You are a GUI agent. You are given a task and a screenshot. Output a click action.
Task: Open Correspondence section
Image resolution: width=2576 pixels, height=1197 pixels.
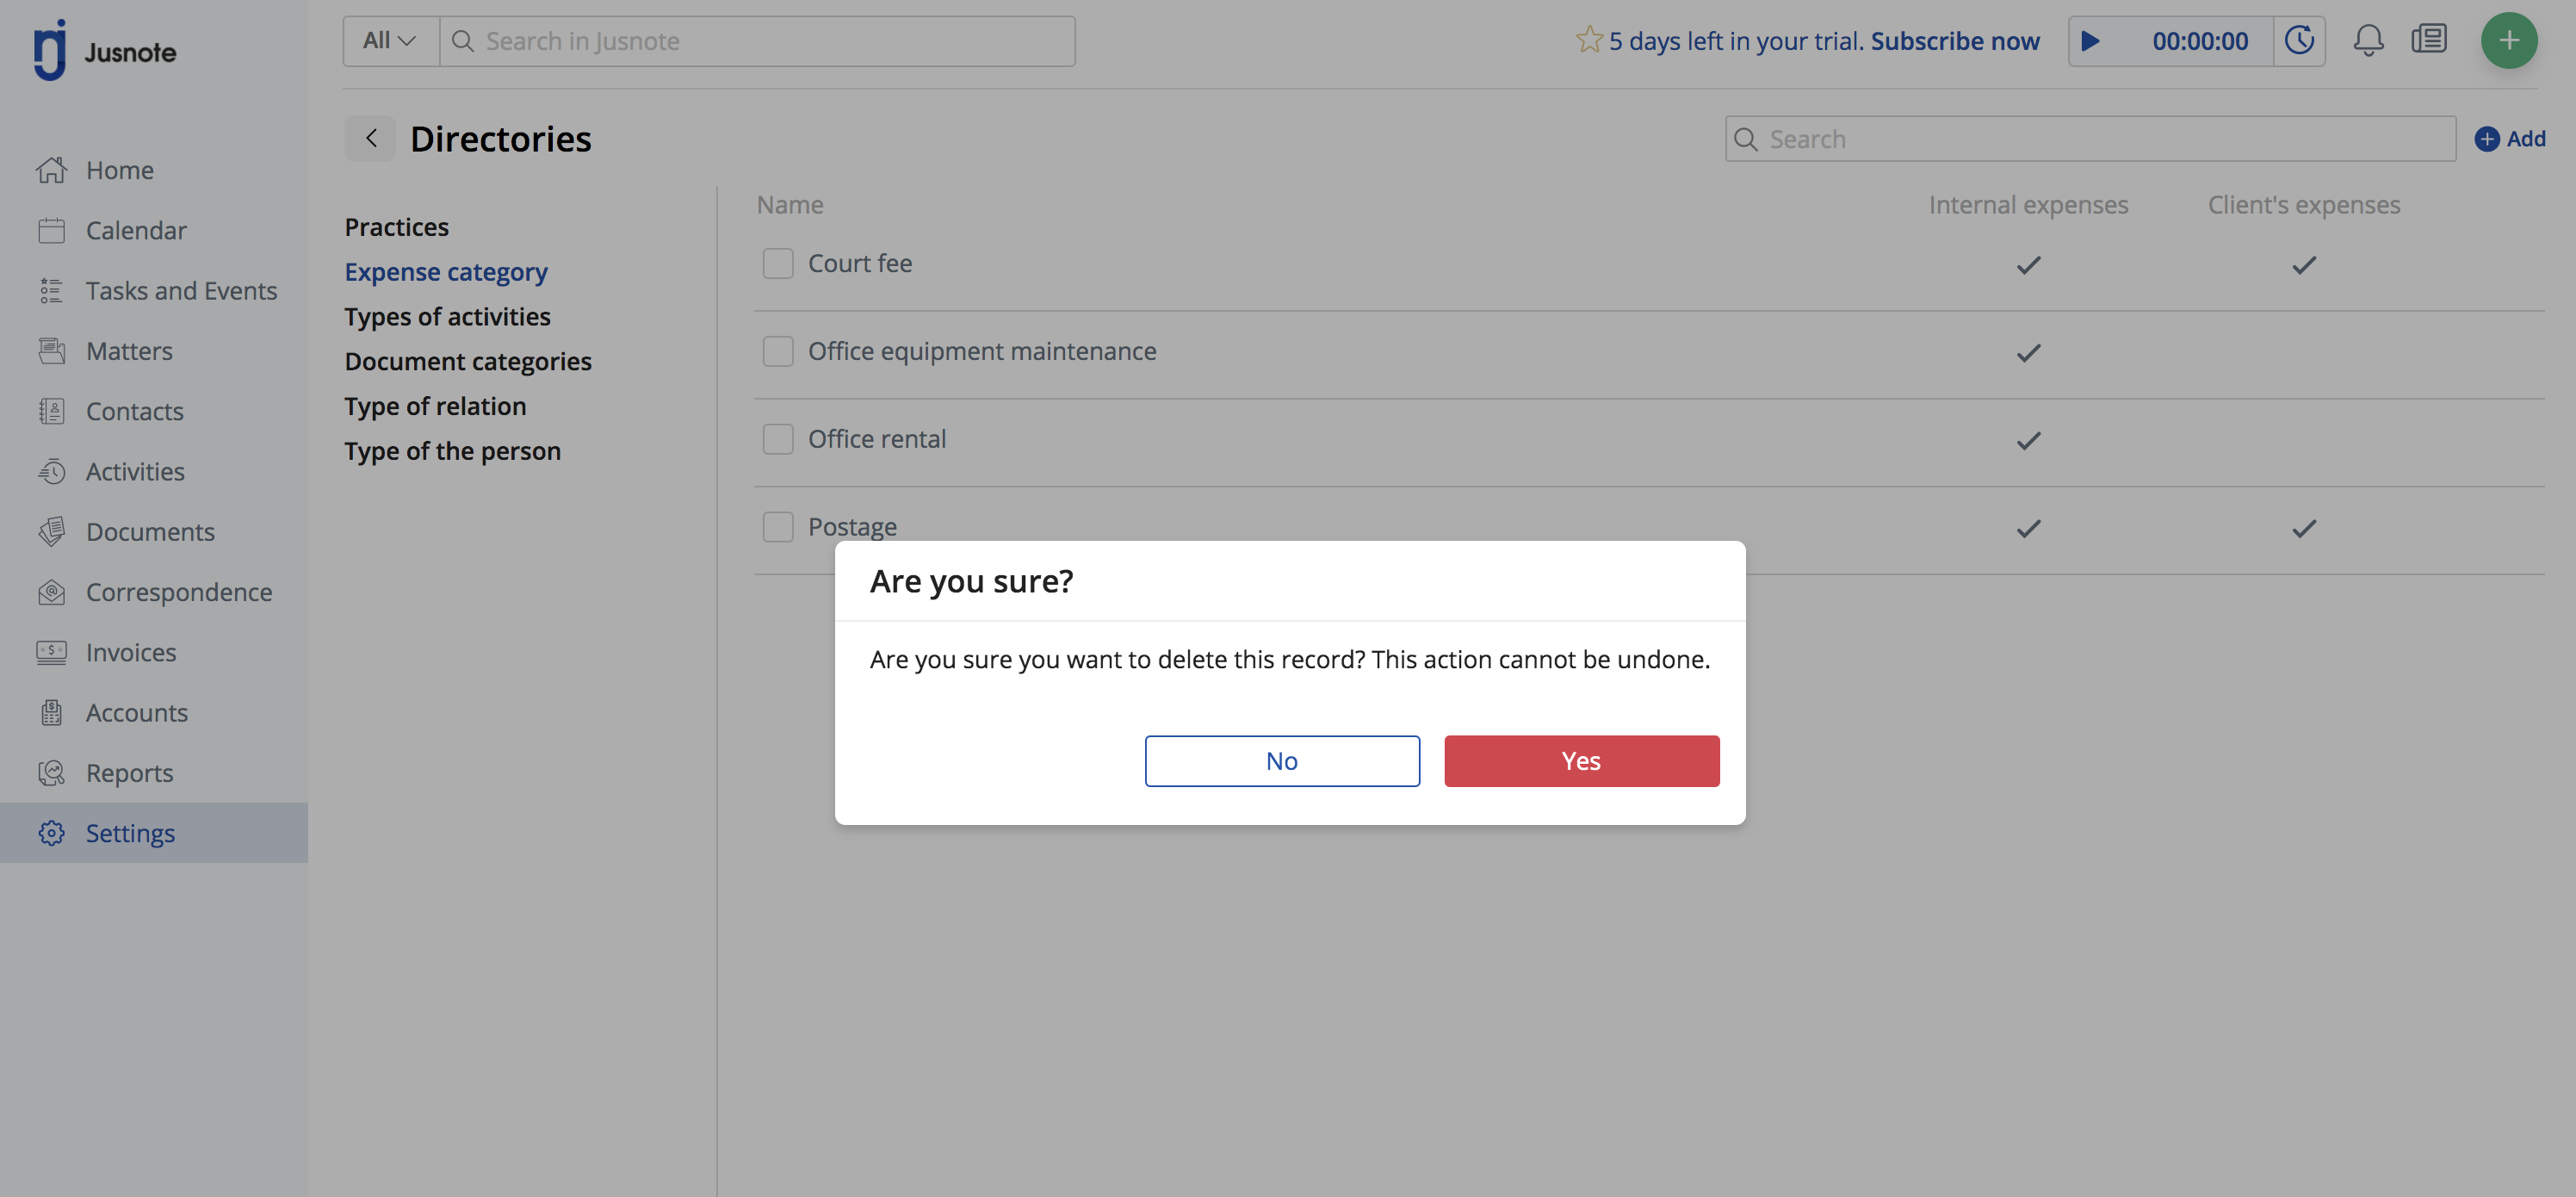pos(178,592)
